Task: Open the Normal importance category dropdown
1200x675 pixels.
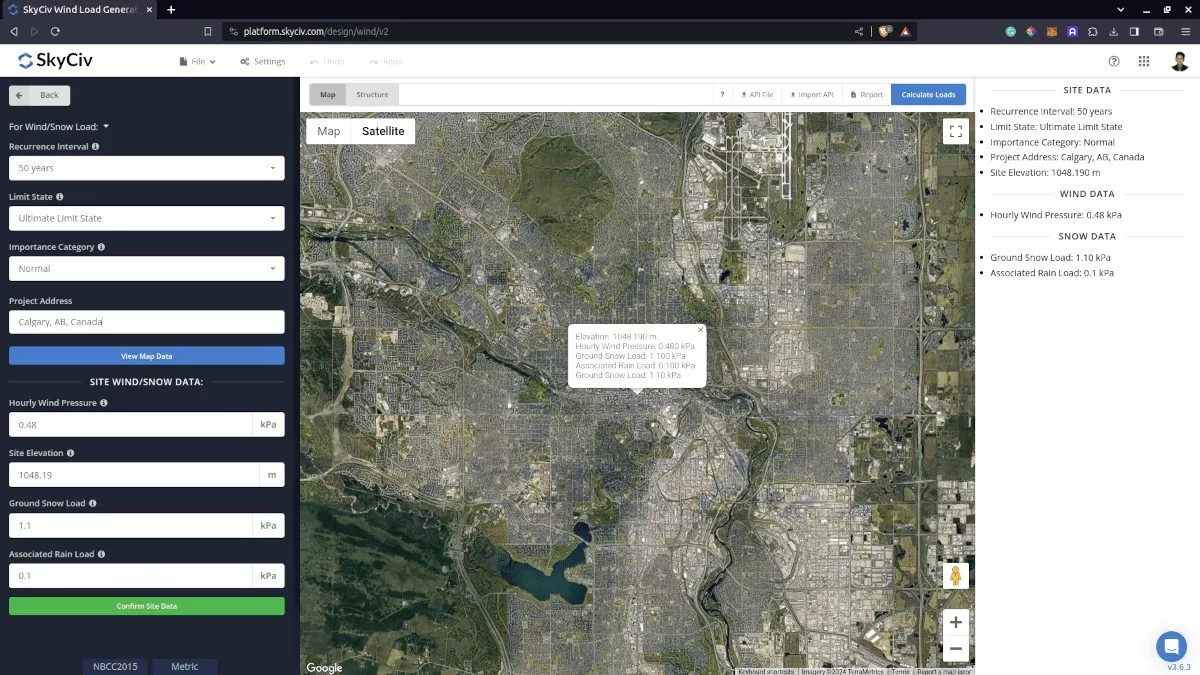Action: click(147, 268)
